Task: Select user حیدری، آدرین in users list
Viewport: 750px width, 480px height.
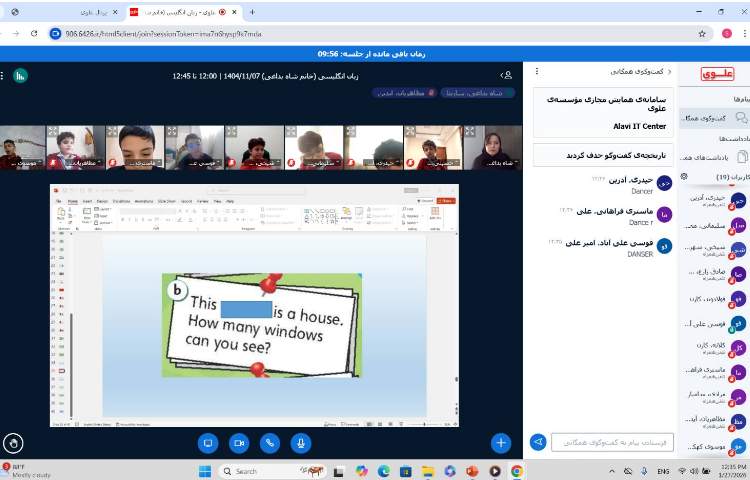Action: 717,200
